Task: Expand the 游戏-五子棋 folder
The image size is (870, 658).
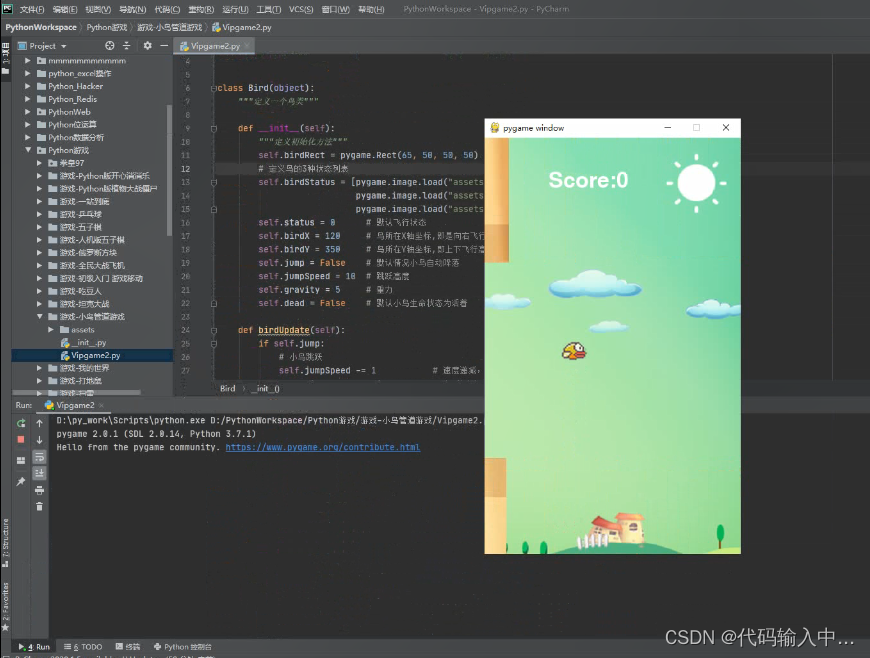Action: pos(39,227)
